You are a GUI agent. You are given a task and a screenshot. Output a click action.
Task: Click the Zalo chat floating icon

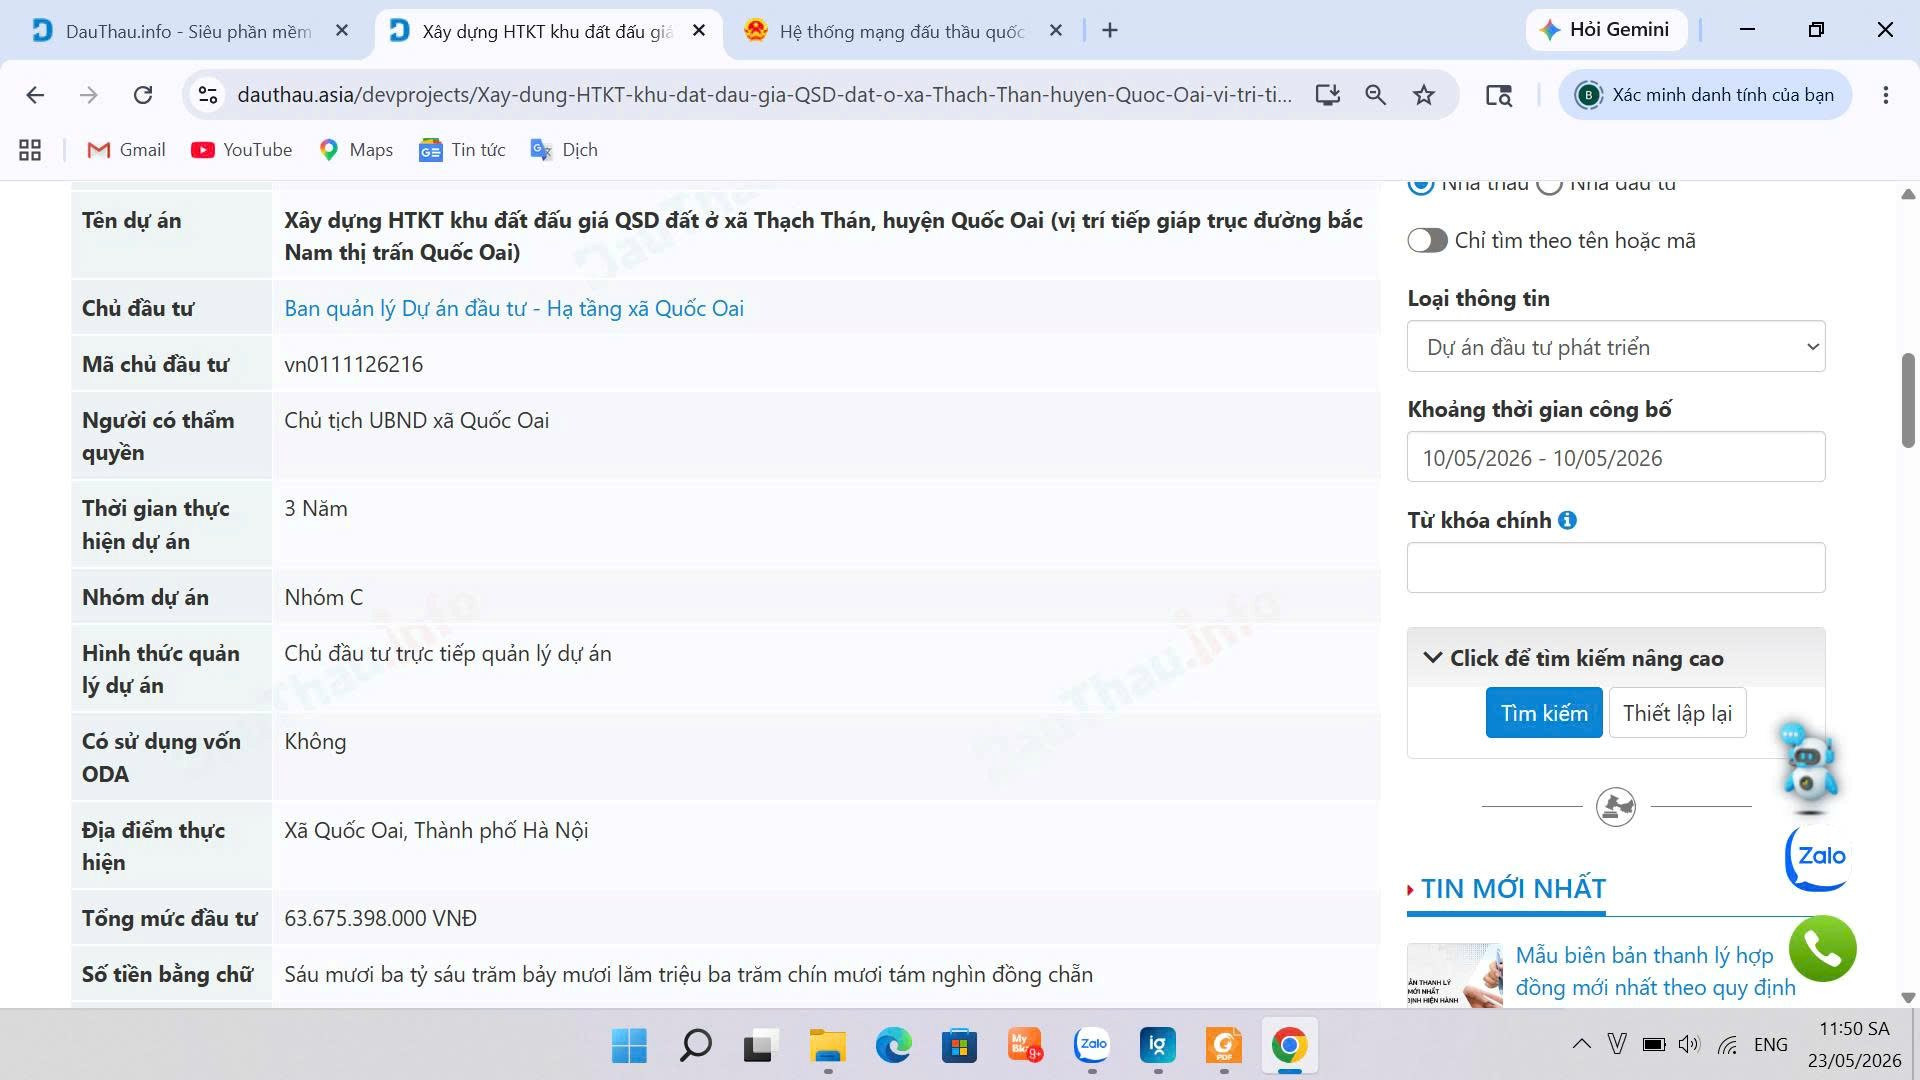click(1818, 857)
